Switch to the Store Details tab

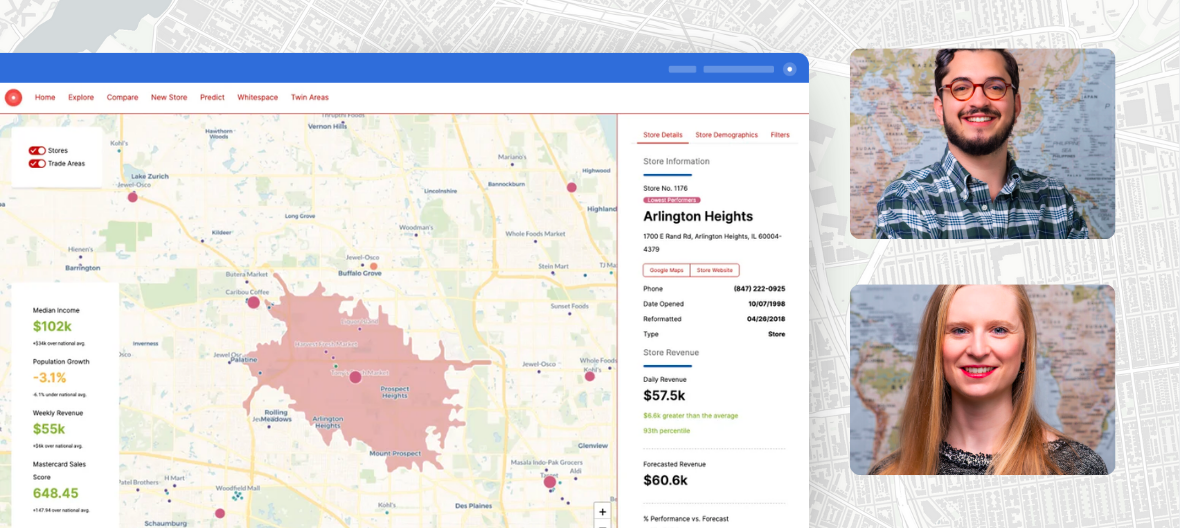pyautogui.click(x=663, y=135)
